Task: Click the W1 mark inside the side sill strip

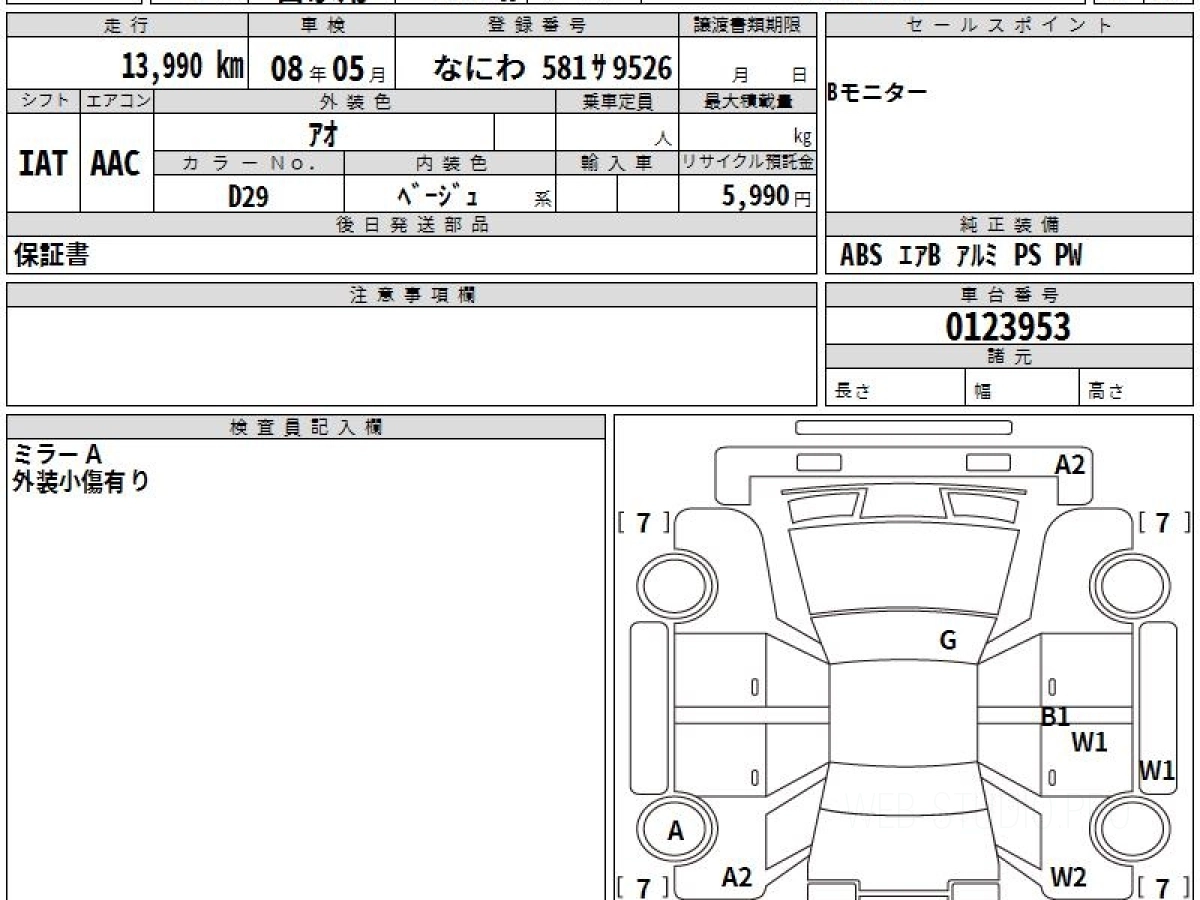Action: point(1157,771)
